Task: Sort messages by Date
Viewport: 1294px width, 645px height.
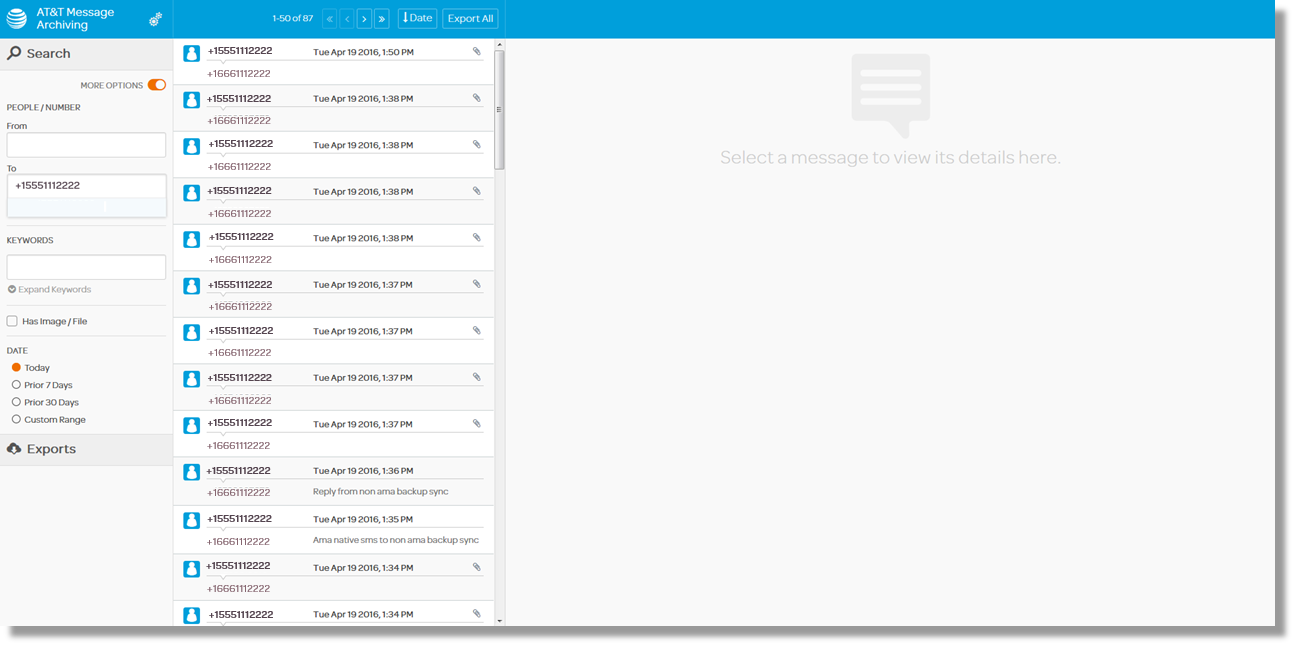Action: (417, 18)
